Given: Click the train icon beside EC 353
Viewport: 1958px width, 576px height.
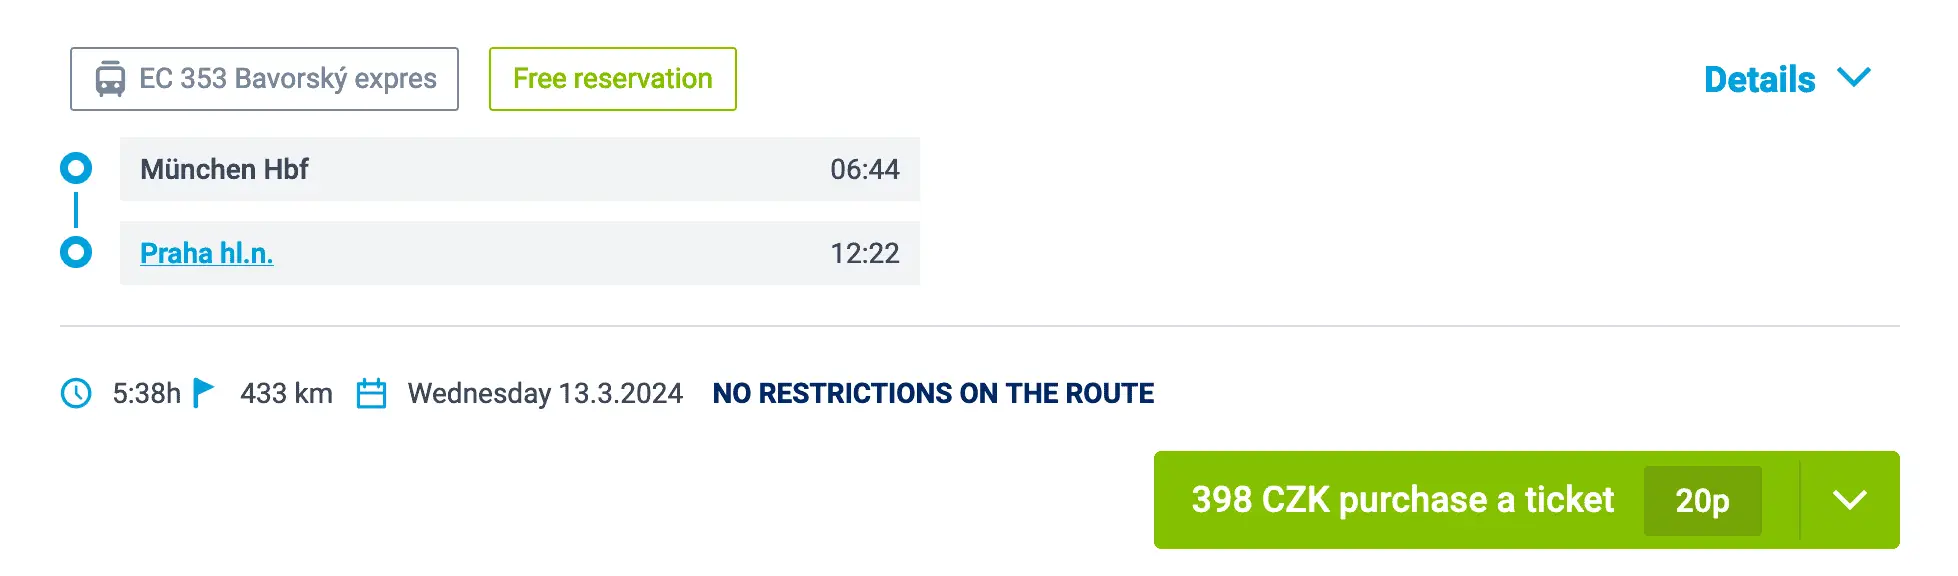Looking at the screenshot, I should (x=110, y=79).
